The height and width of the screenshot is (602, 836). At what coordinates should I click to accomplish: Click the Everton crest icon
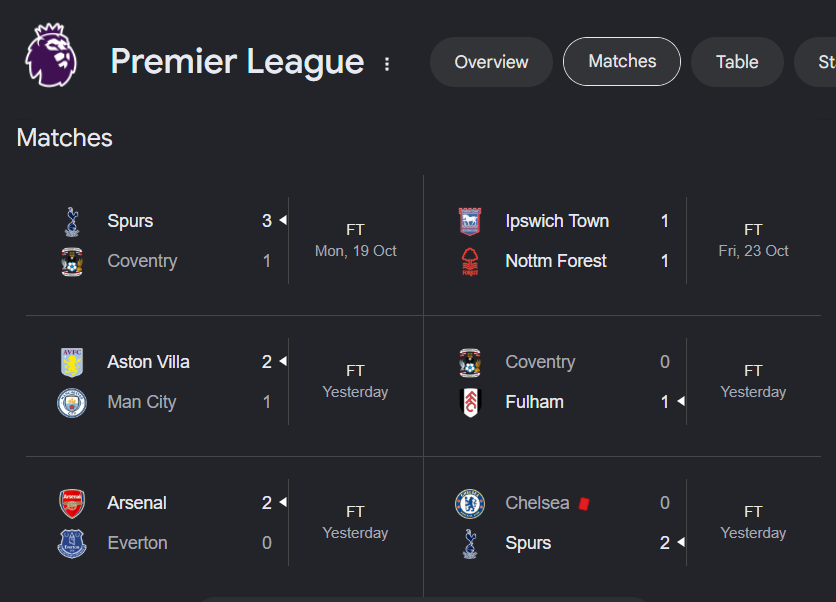[x=72, y=543]
